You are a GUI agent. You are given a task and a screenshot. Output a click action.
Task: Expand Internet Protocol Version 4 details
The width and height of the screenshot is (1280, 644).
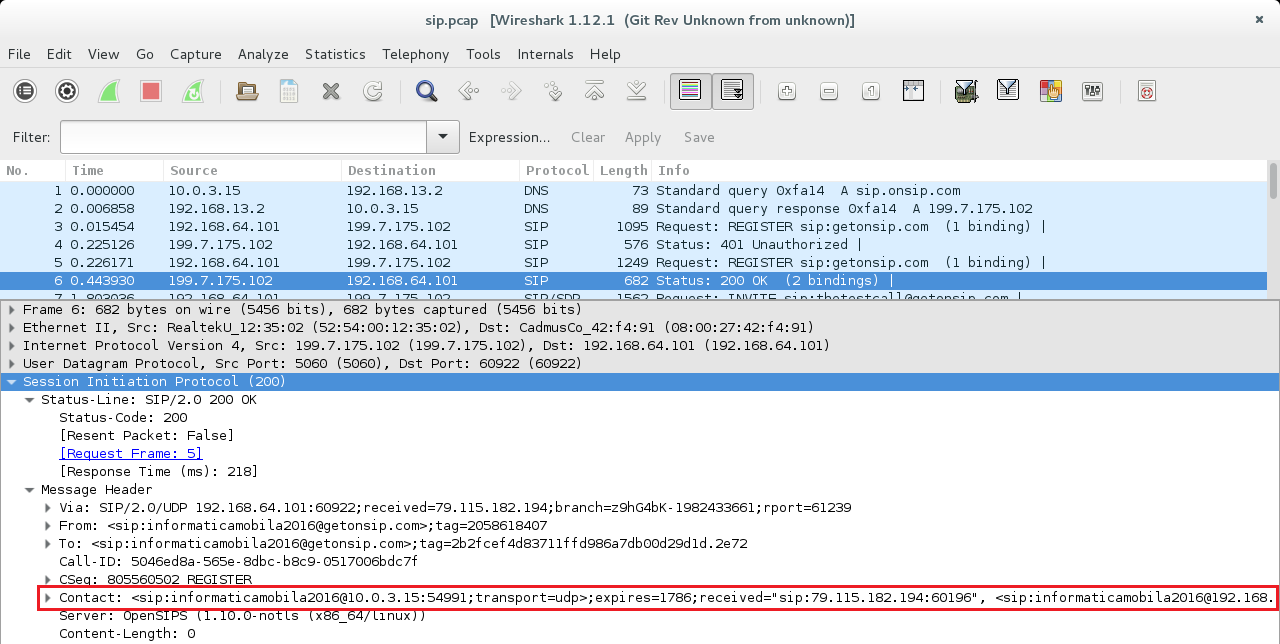(11, 345)
